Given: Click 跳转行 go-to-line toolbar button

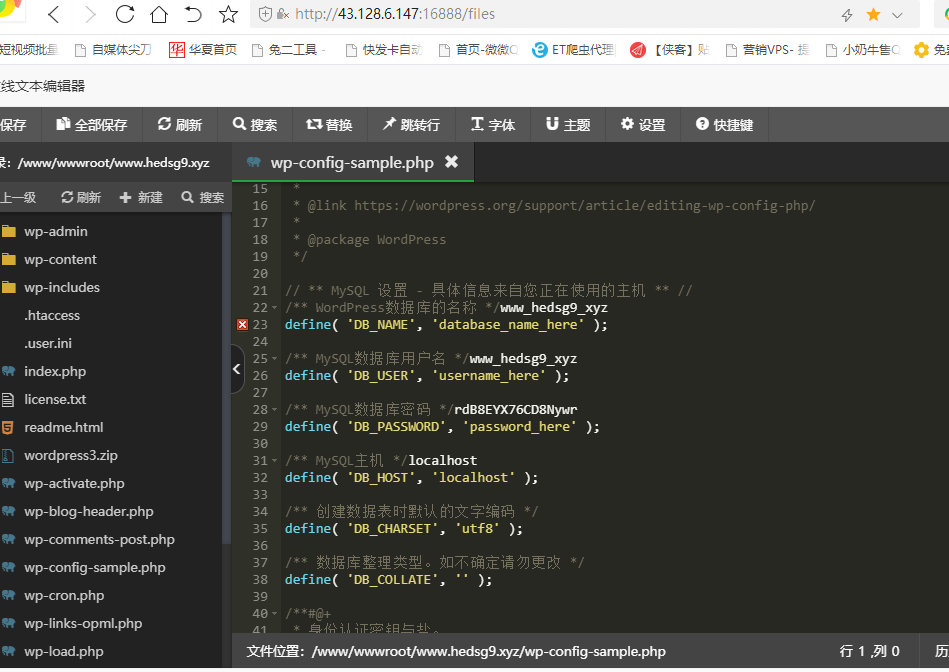Looking at the screenshot, I should (x=412, y=125).
